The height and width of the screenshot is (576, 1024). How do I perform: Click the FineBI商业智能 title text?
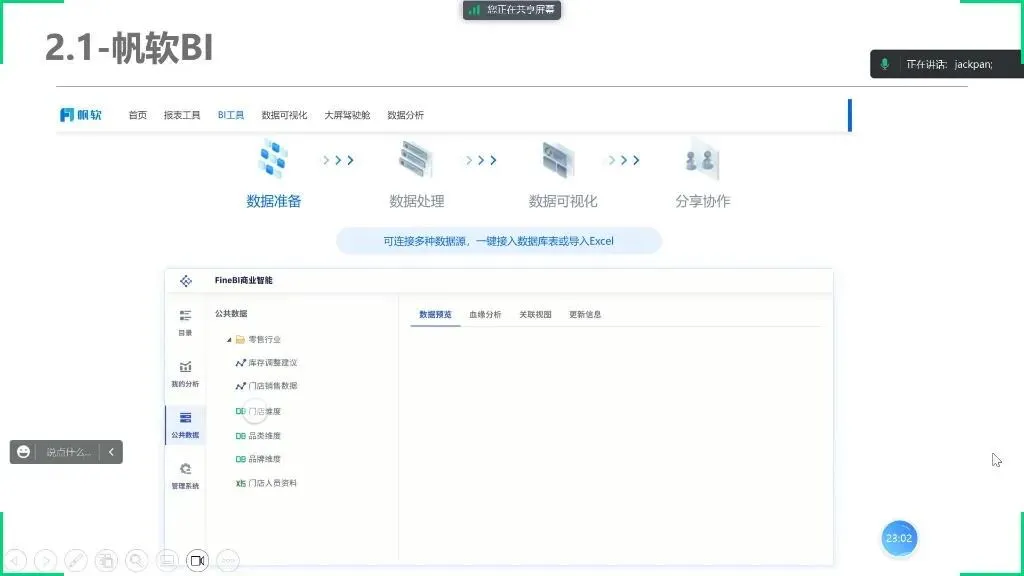pyautogui.click(x=244, y=280)
